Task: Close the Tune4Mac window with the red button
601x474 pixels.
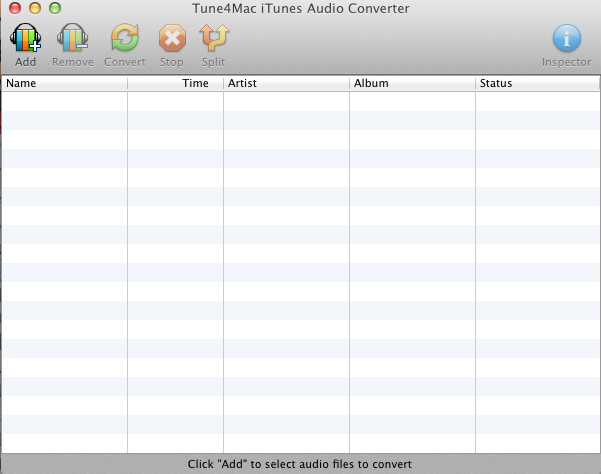Action: (x=15, y=8)
